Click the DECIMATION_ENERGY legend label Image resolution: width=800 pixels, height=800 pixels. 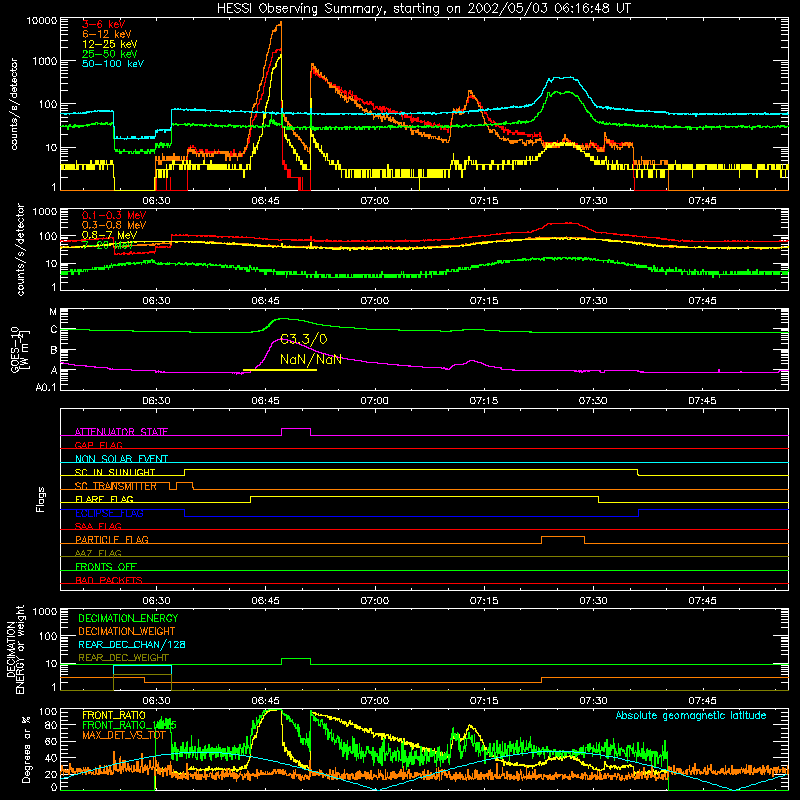tap(128, 618)
